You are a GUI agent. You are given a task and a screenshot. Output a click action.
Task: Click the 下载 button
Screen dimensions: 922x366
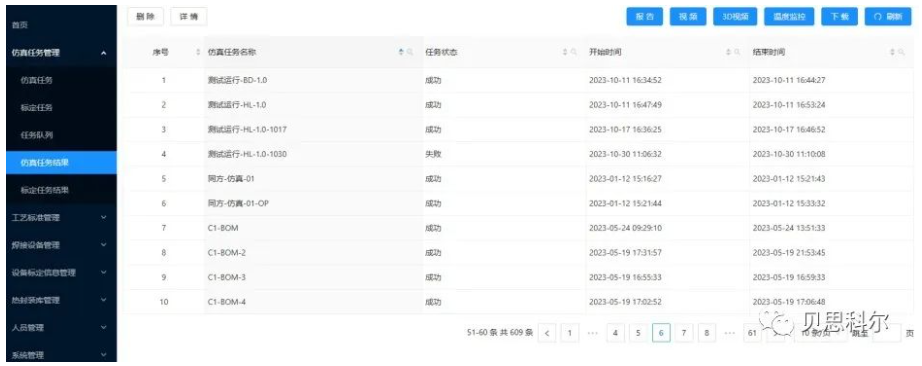pyautogui.click(x=839, y=17)
